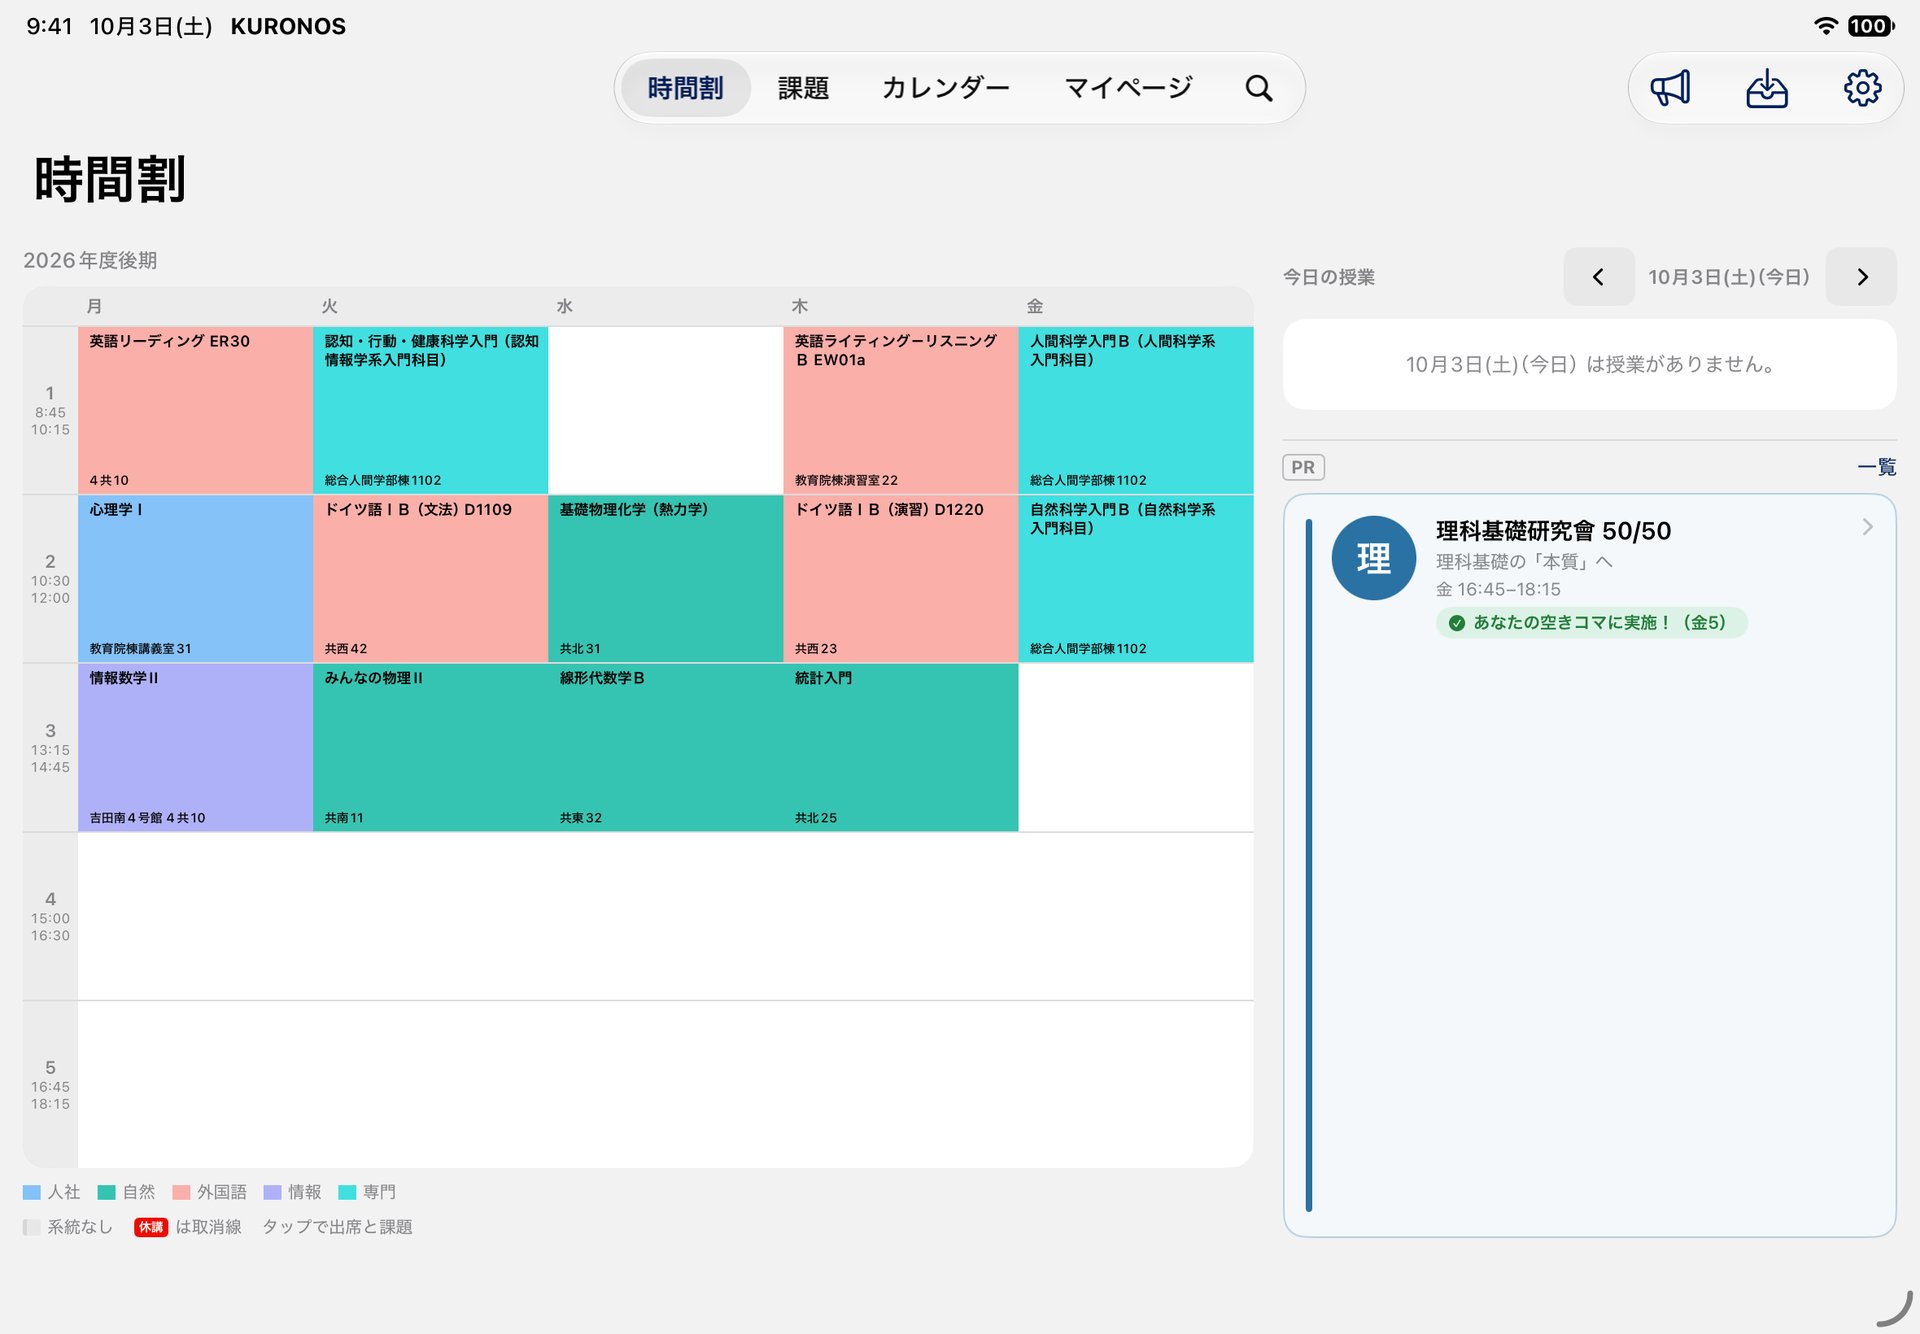Open 理科基礎研究會 card chevron
The image size is (1920, 1334).
[1867, 527]
